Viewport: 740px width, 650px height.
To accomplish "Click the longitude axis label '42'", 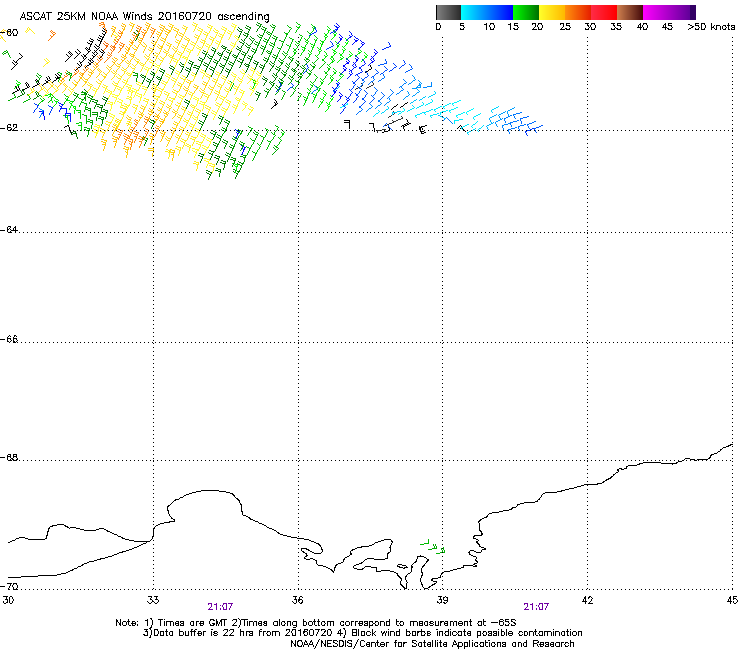I will 587,600.
